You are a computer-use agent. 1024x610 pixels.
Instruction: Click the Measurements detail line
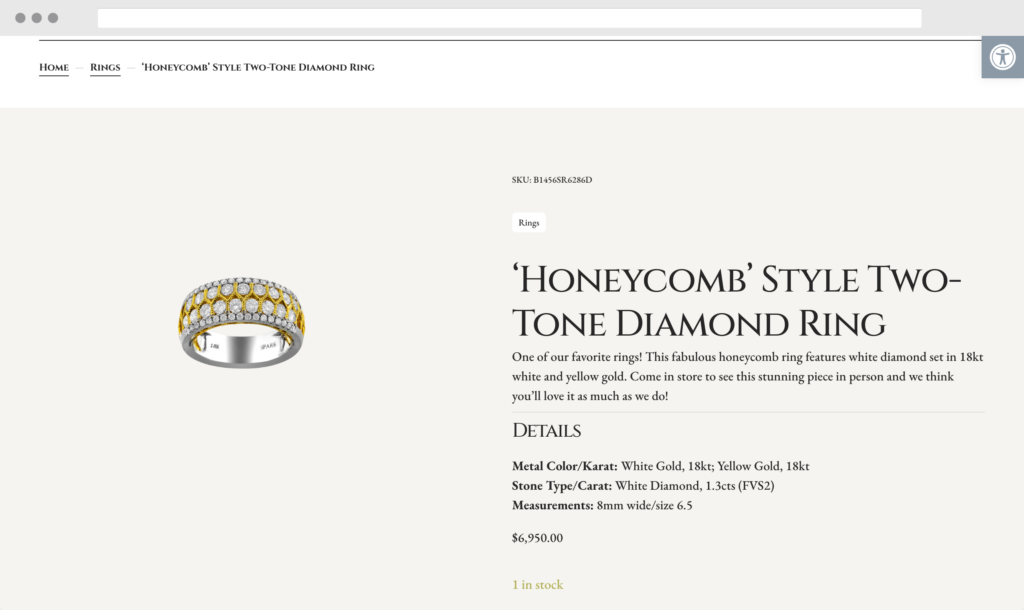tap(602, 506)
